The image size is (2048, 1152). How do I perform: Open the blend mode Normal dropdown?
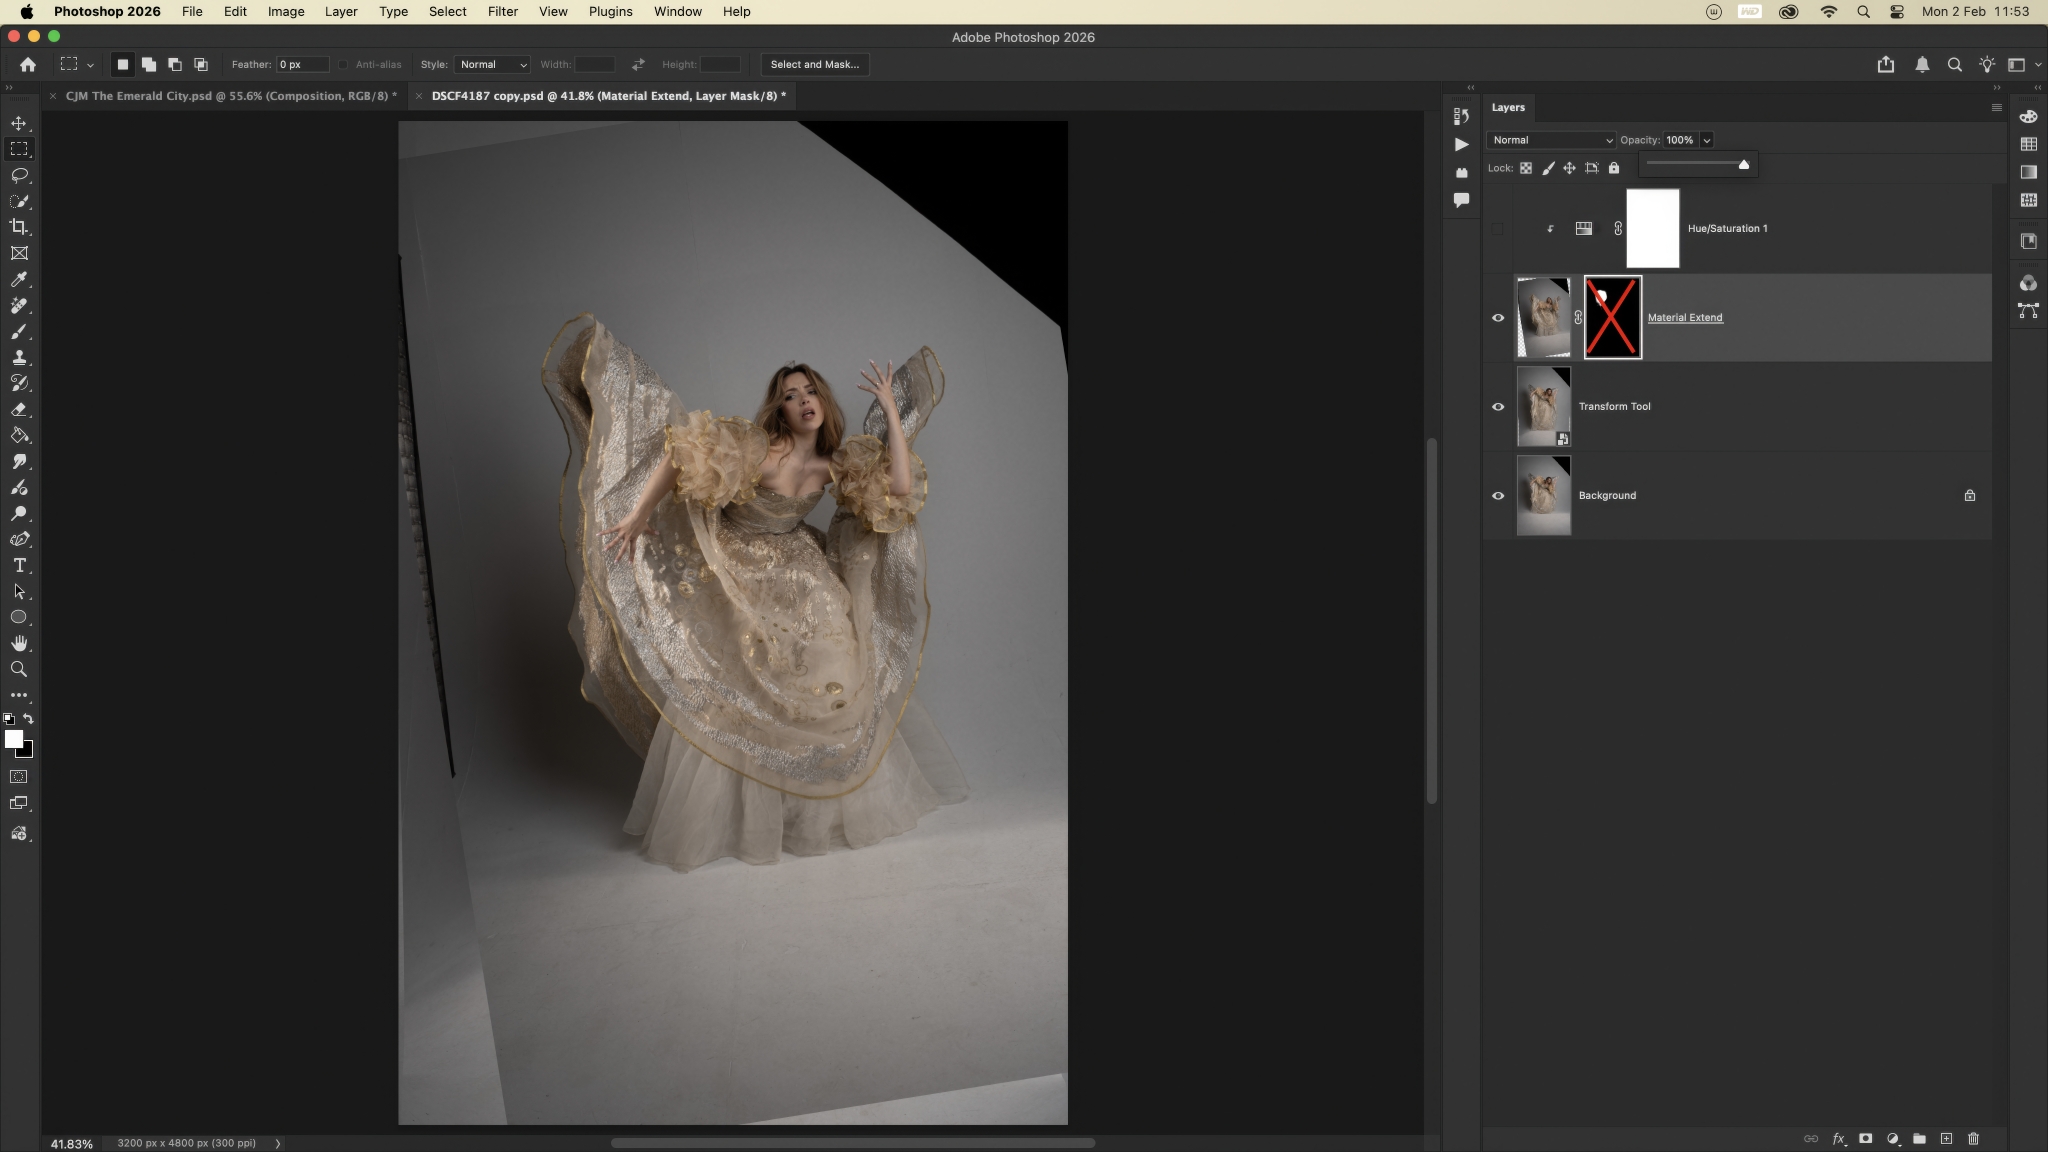tap(1551, 140)
